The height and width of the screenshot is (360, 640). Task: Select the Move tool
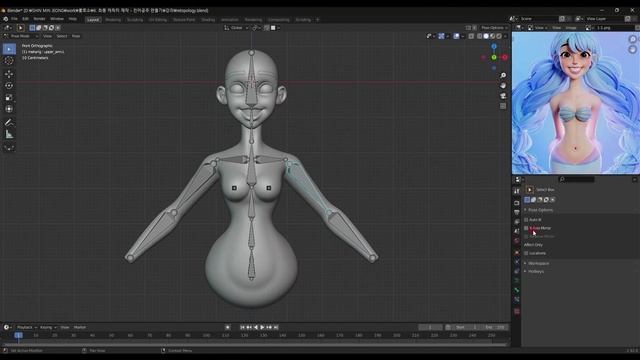(9, 74)
